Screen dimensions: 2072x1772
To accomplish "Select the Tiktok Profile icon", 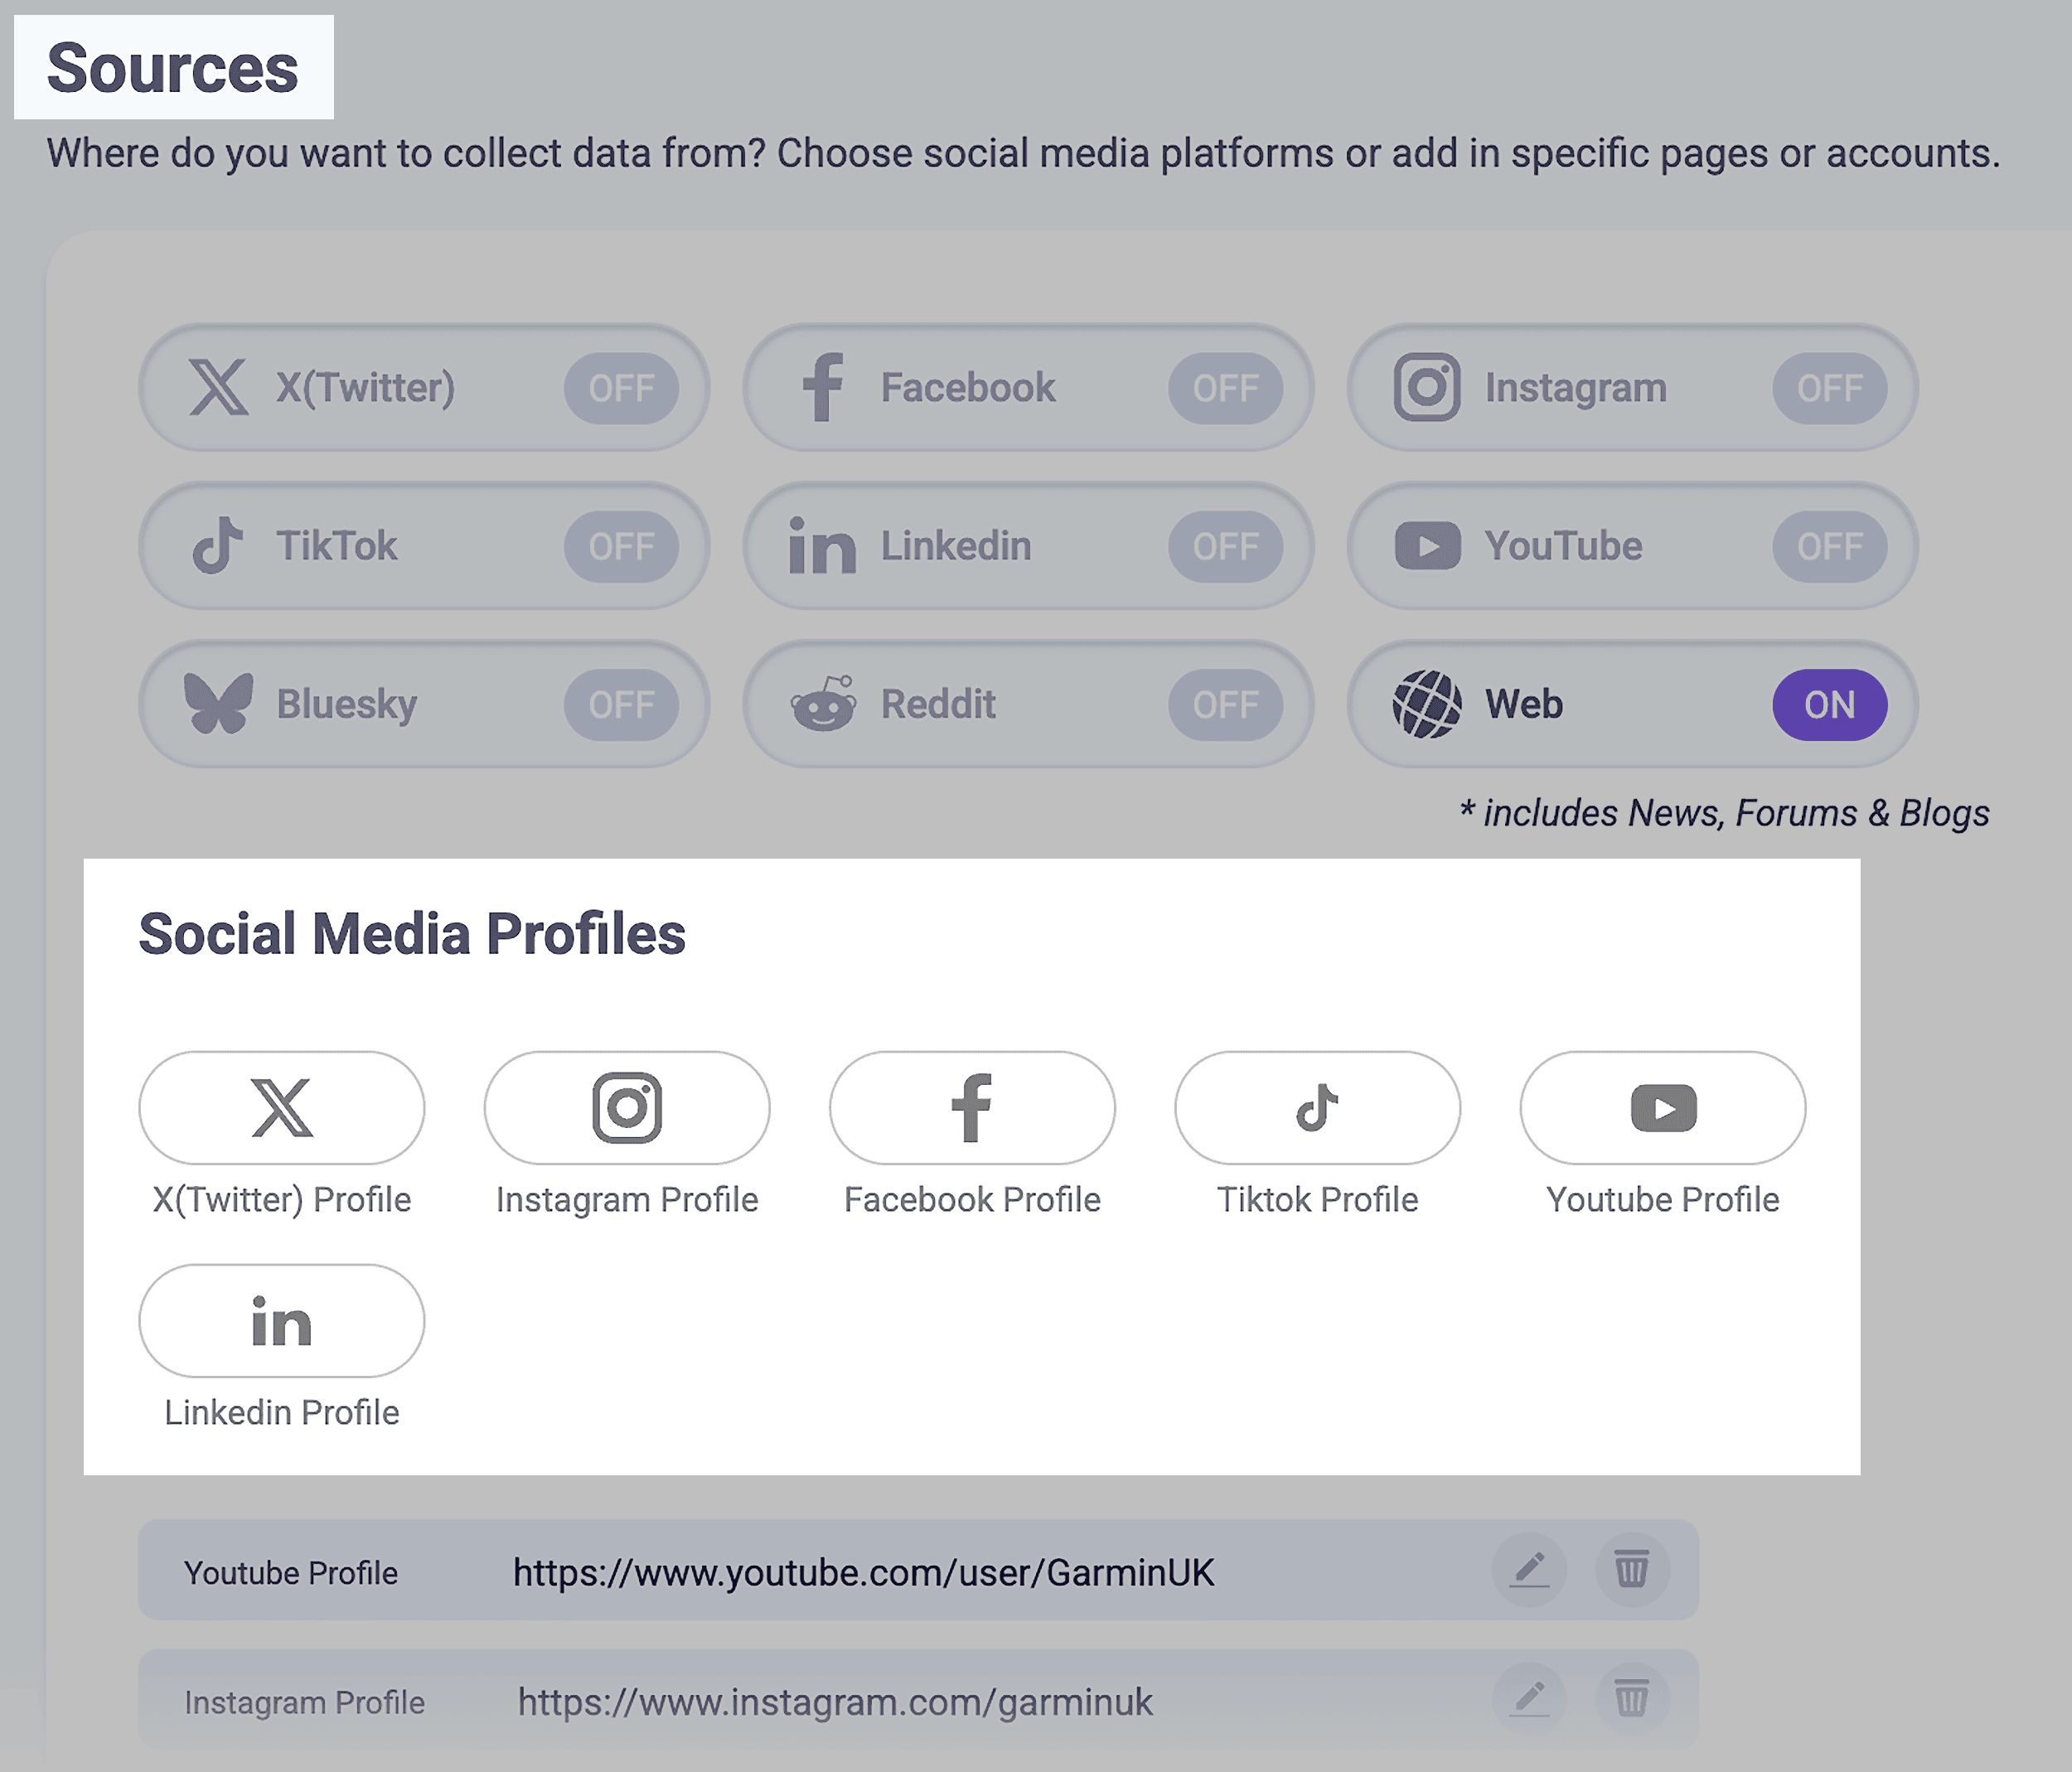I will [1317, 1108].
